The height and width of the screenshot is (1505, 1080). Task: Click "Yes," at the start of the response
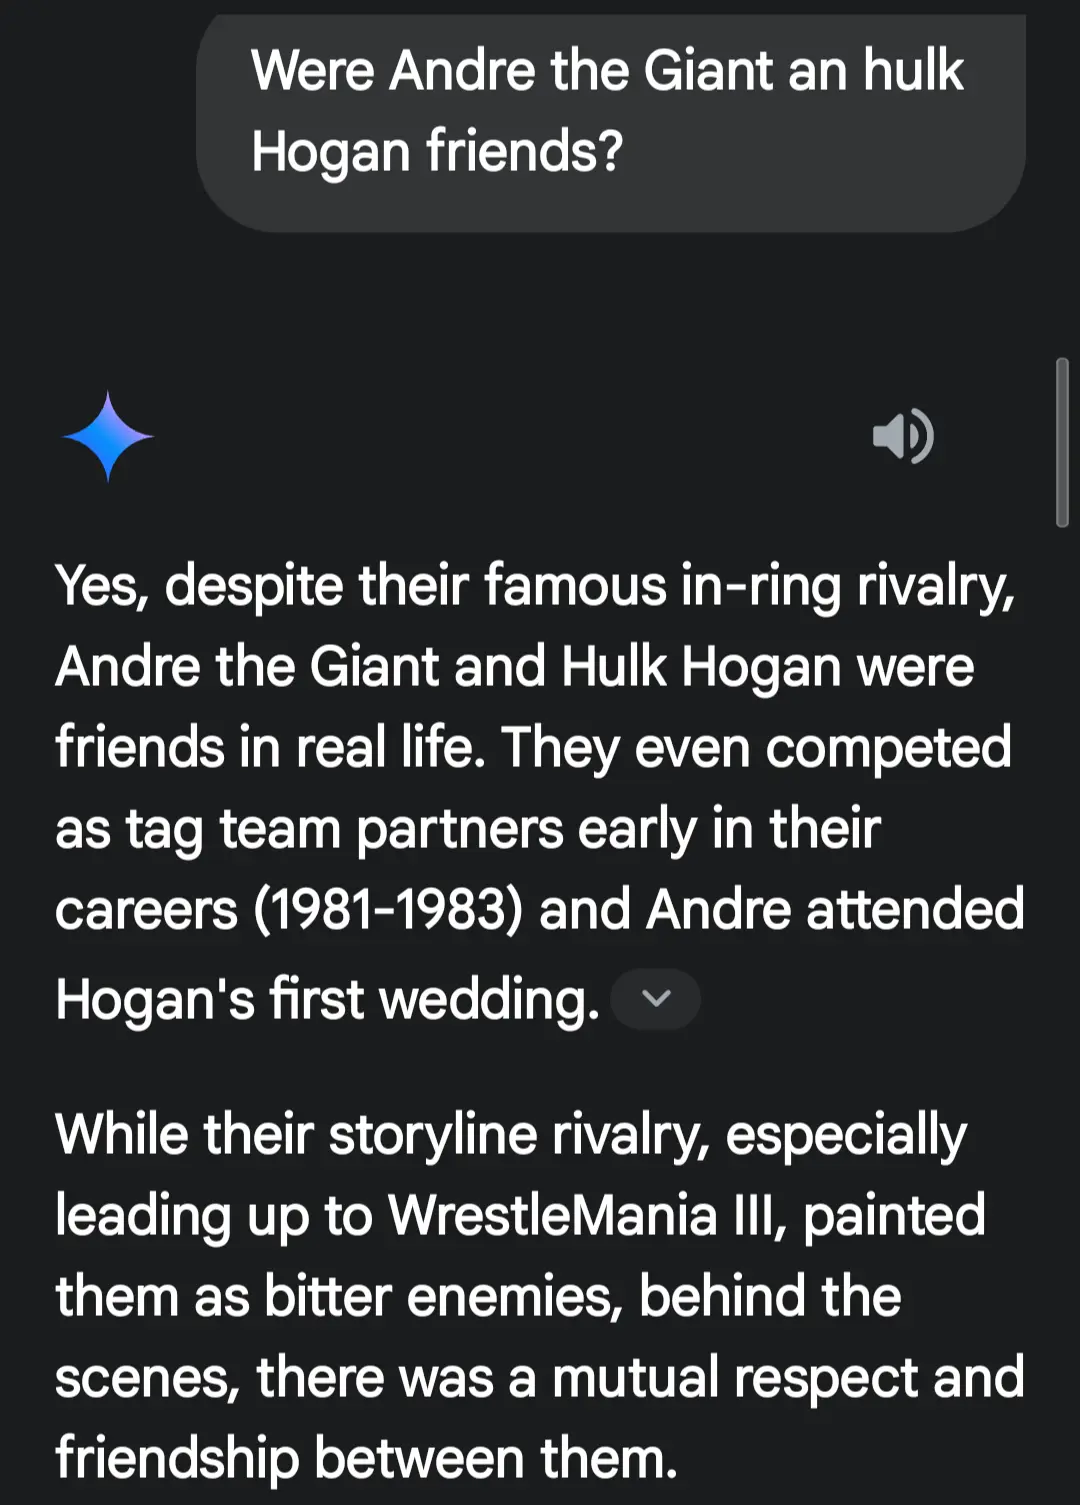click(102, 585)
